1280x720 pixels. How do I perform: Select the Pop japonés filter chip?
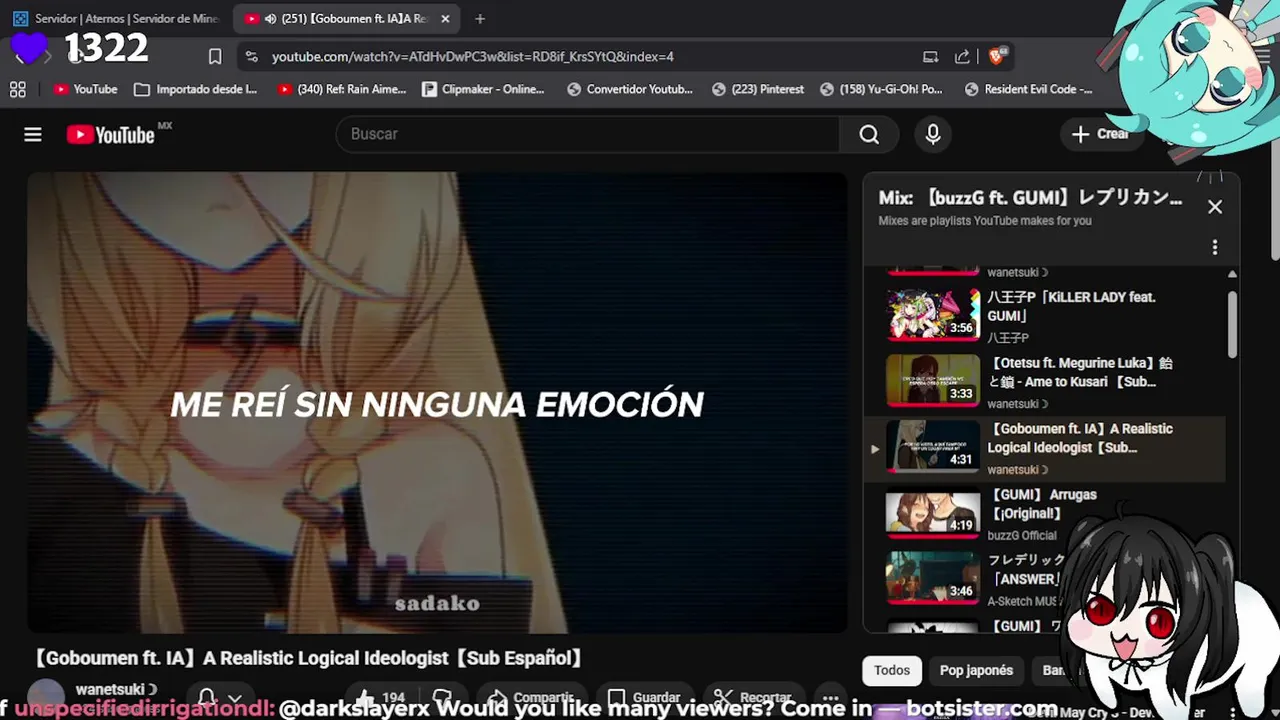(x=976, y=671)
